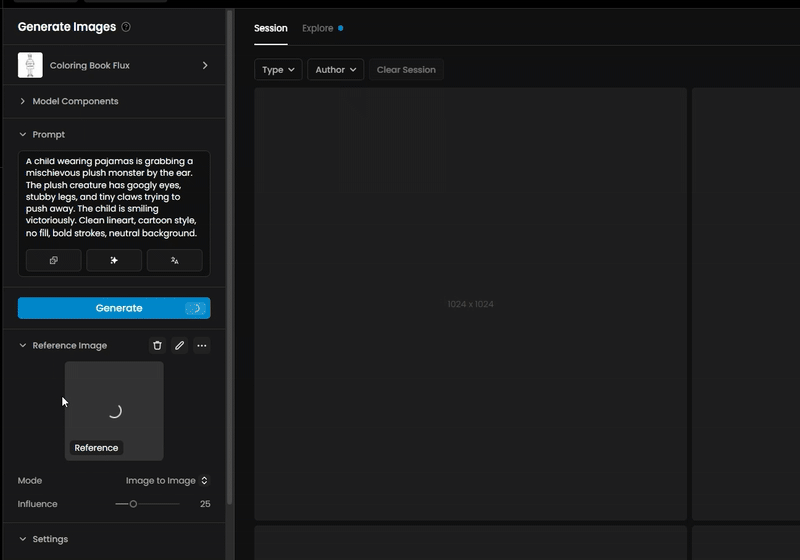Open the Image to Image mode dropdown

[x=167, y=480]
